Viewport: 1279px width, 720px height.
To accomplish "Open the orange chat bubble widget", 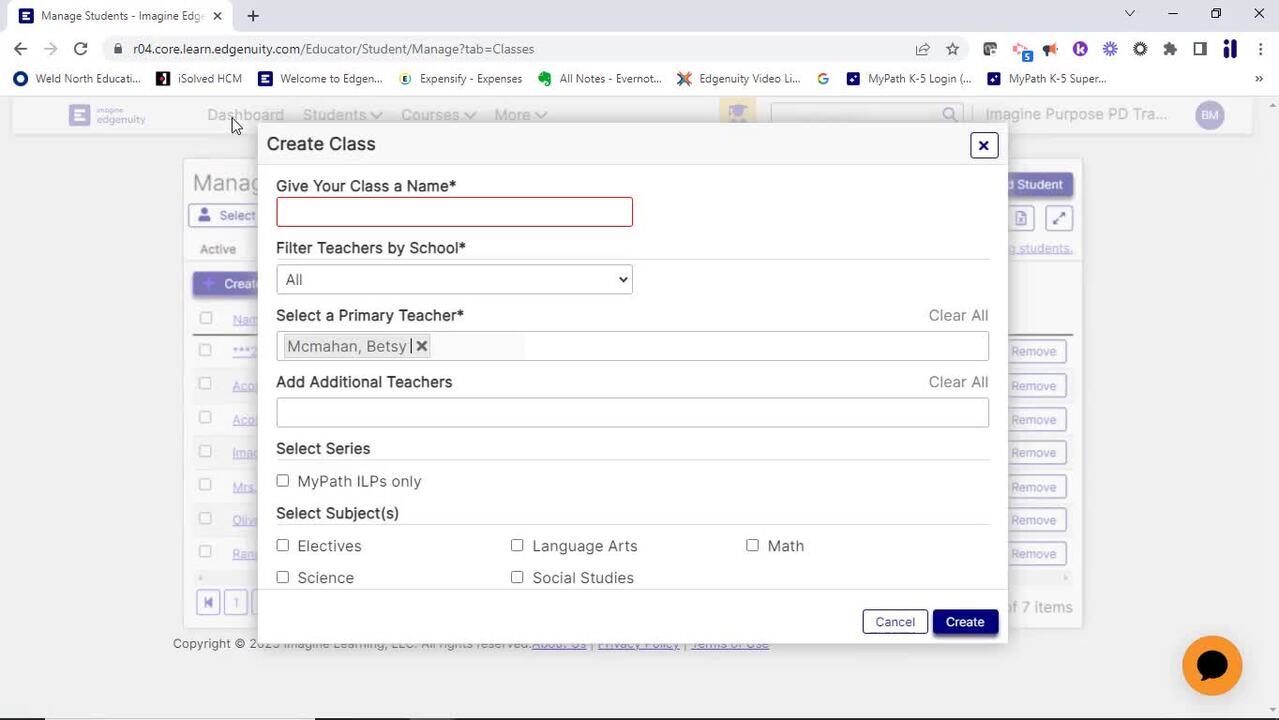I will click(x=1211, y=665).
